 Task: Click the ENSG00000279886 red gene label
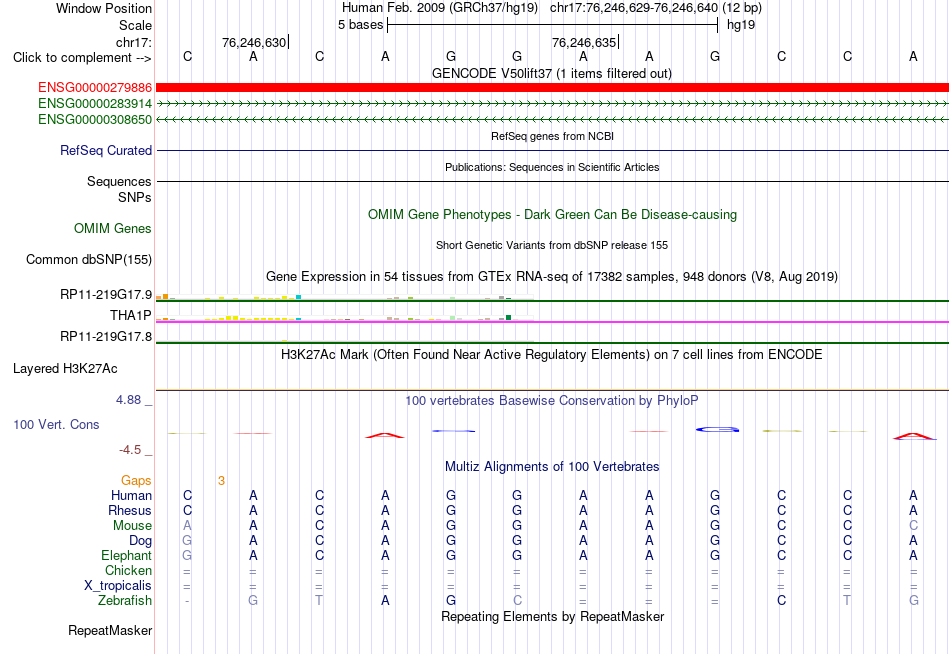click(x=95, y=88)
